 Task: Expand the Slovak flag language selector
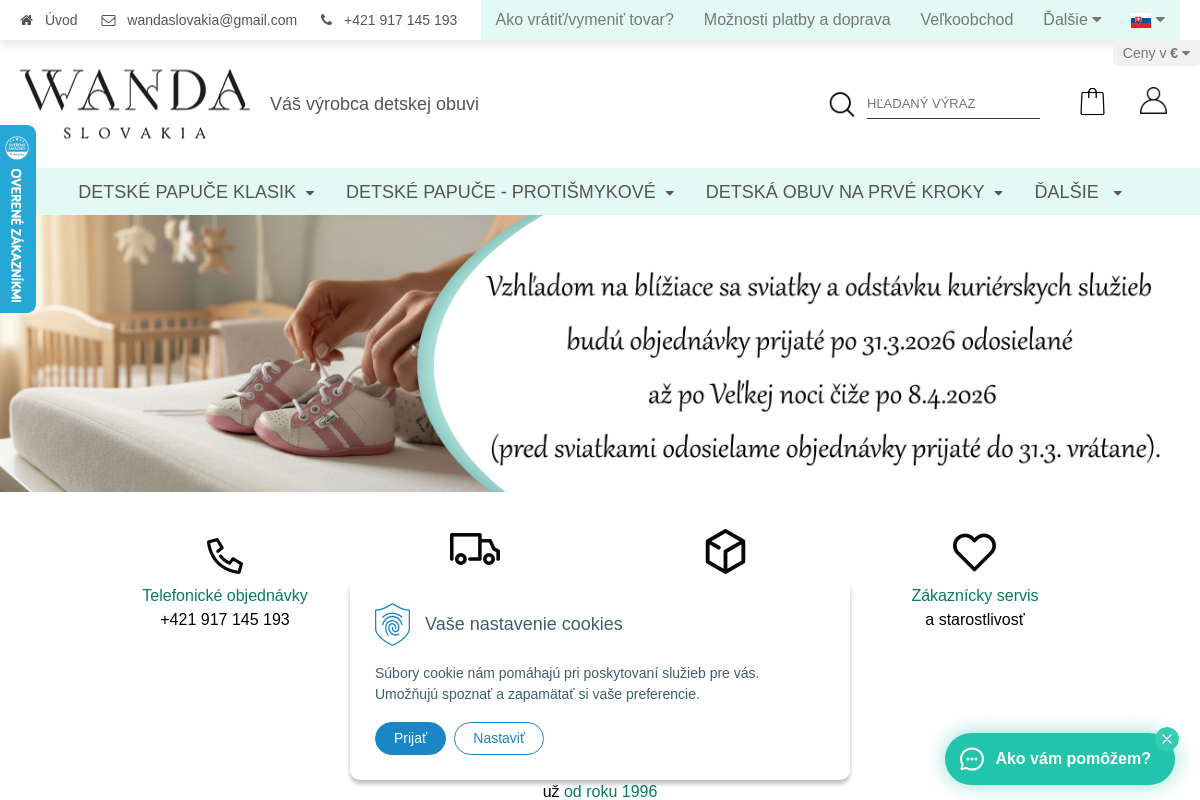coord(1148,20)
